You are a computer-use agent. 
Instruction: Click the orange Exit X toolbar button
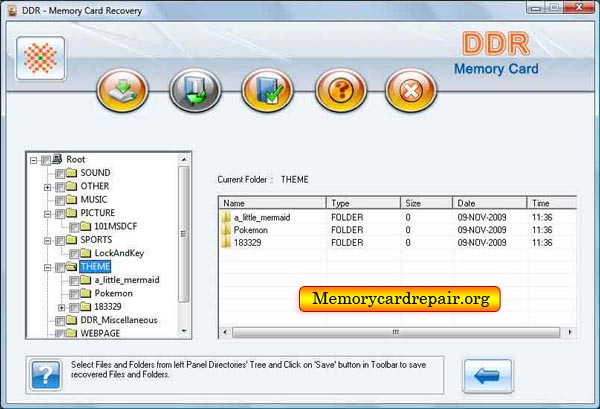click(x=411, y=90)
